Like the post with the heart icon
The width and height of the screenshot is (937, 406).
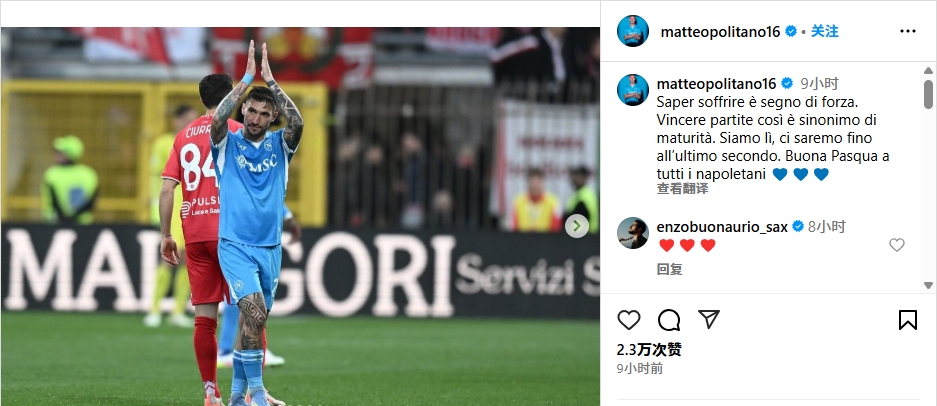pyautogui.click(x=628, y=320)
